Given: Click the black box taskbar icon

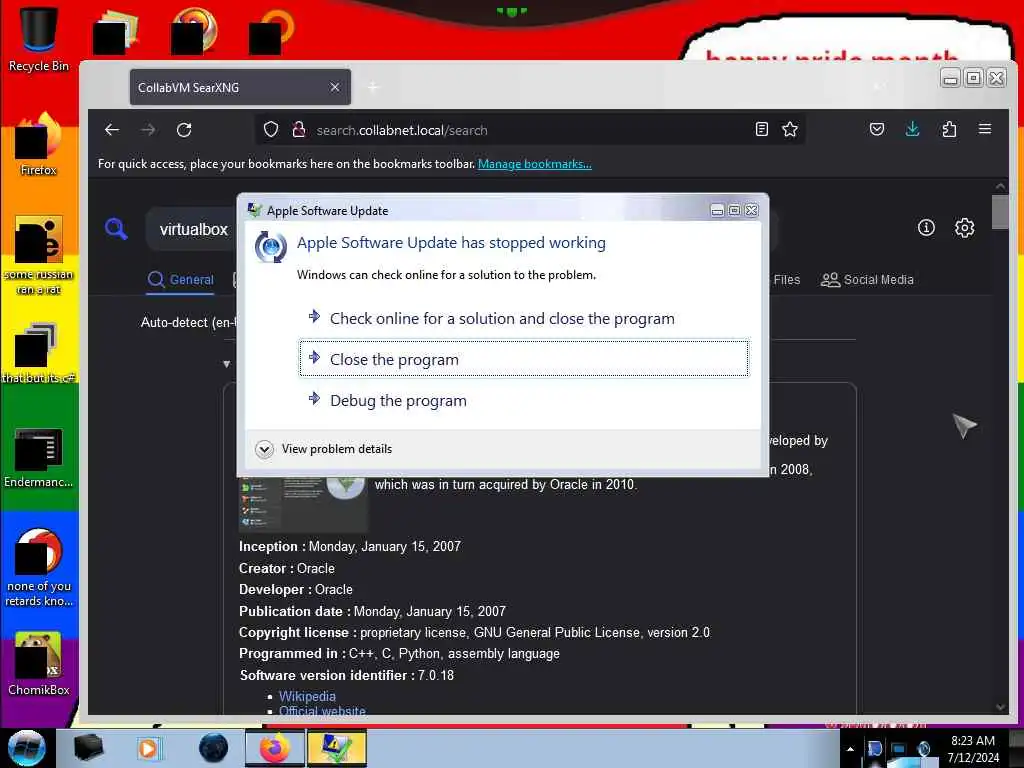Looking at the screenshot, I should 88,748.
